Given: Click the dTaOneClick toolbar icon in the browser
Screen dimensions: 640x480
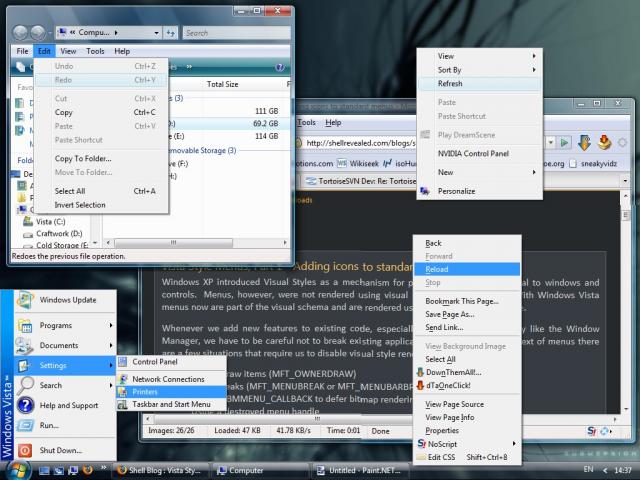Looking at the screenshot, I should pos(604,142).
